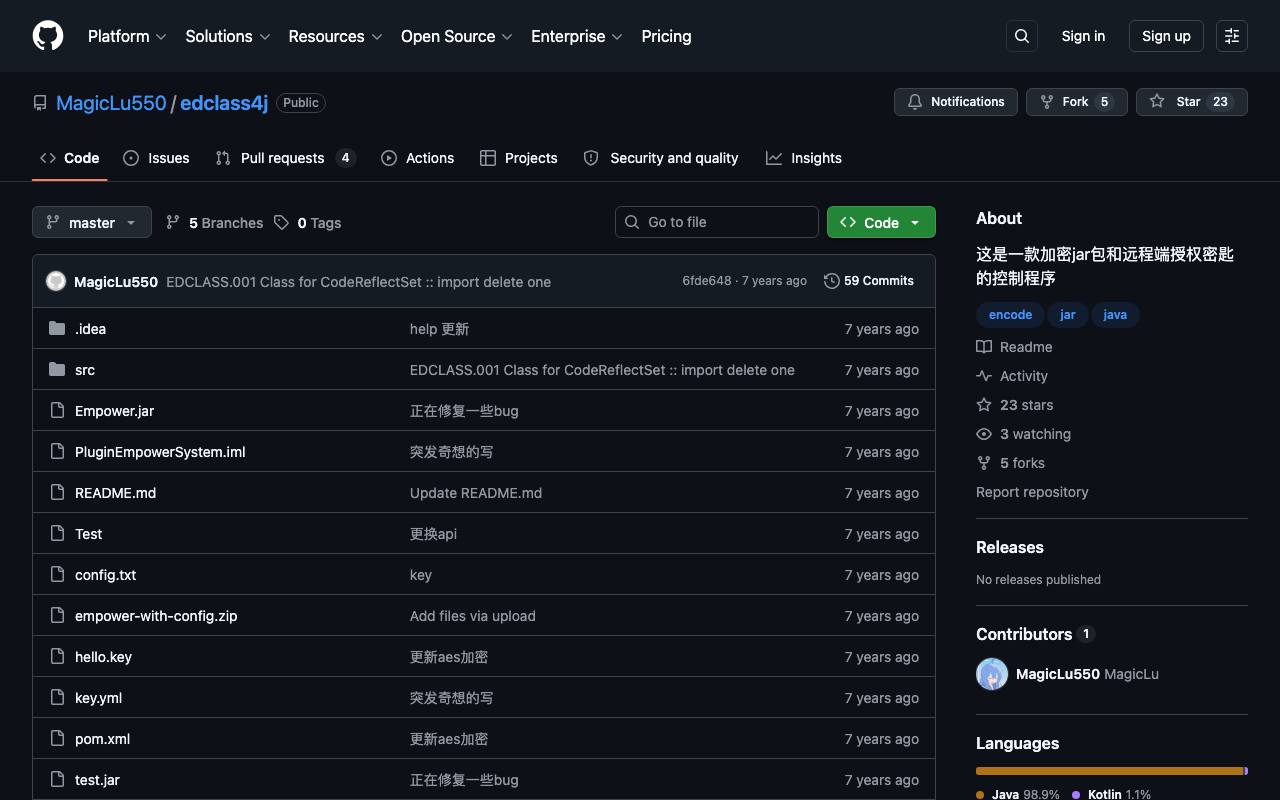Expand the Open Source menu
Screen dimensions: 1280x800
457,36
